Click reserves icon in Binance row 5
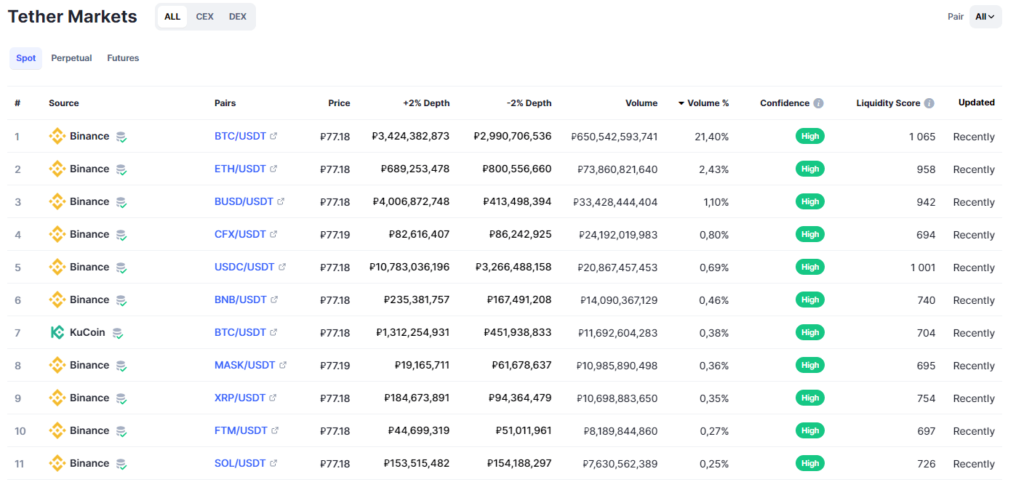Image resolution: width=1024 pixels, height=482 pixels. [x=121, y=267]
